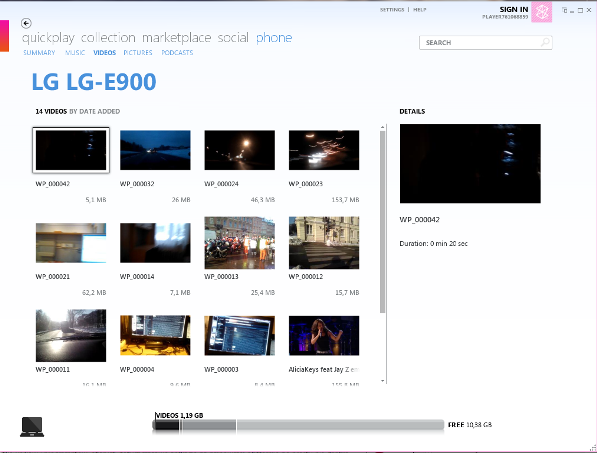This screenshot has height=453, width=597.
Task: Change sort order By Date Added
Action: 95,112
